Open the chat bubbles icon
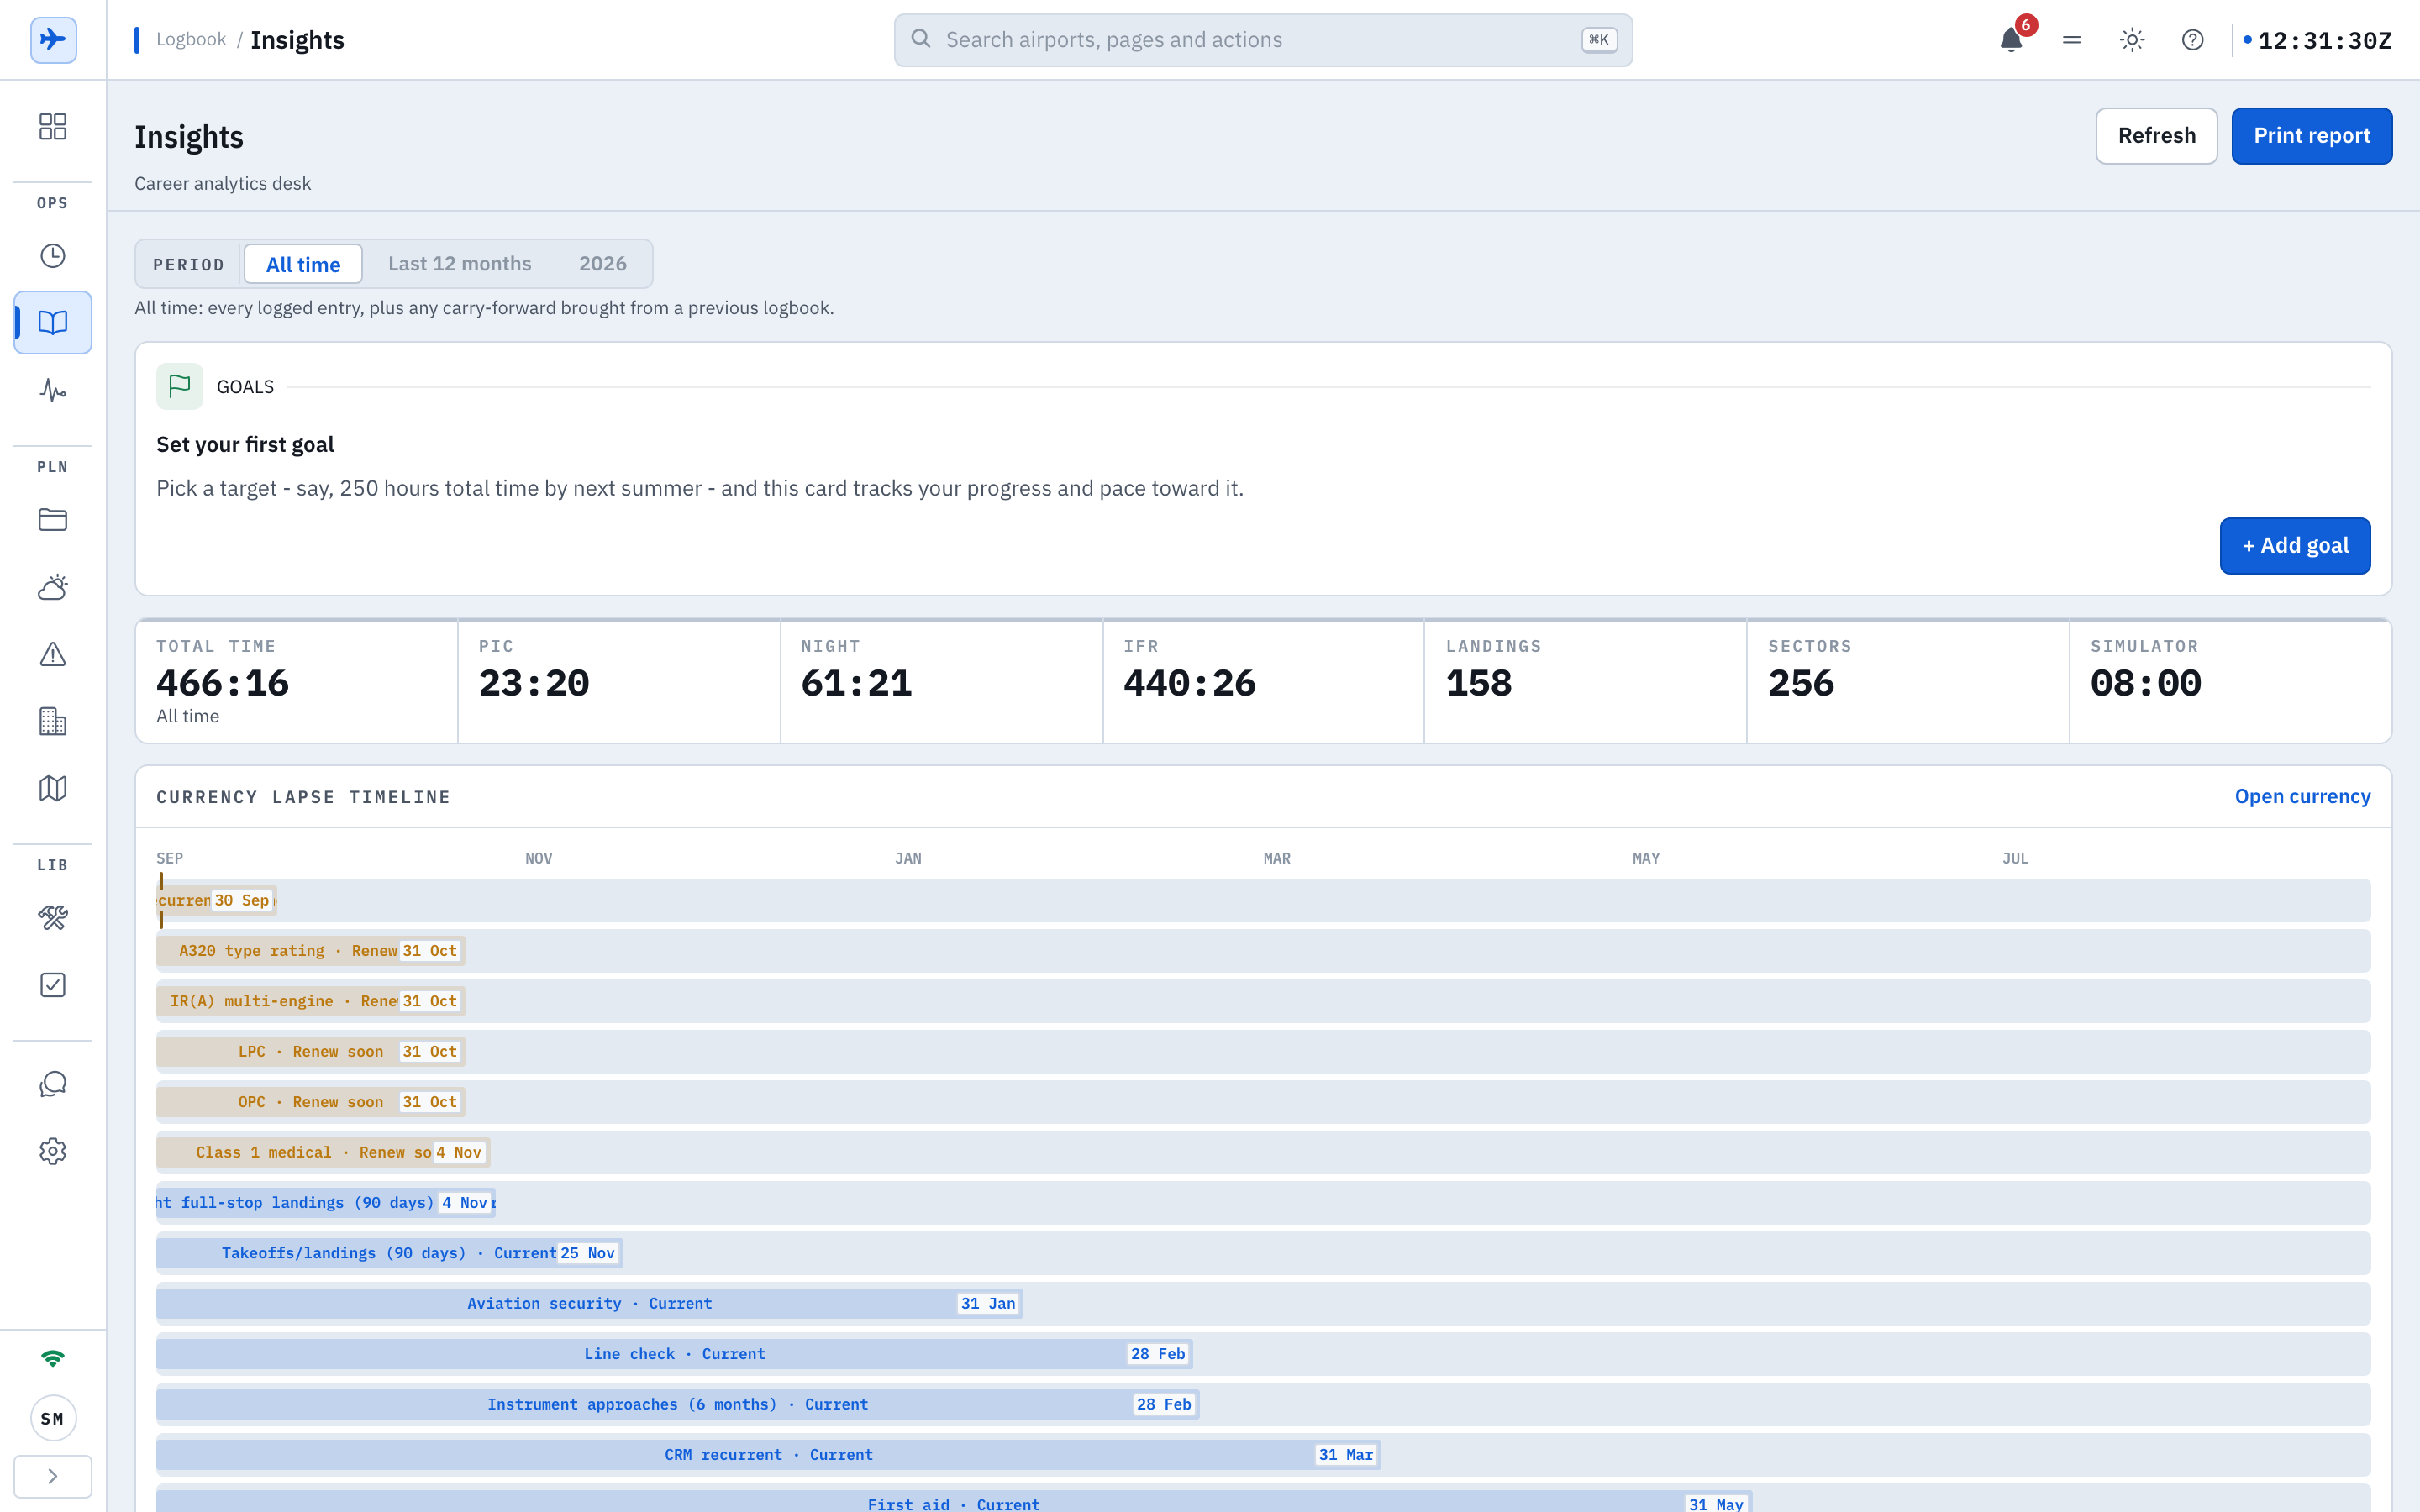The width and height of the screenshot is (2420, 1512). 53,1084
